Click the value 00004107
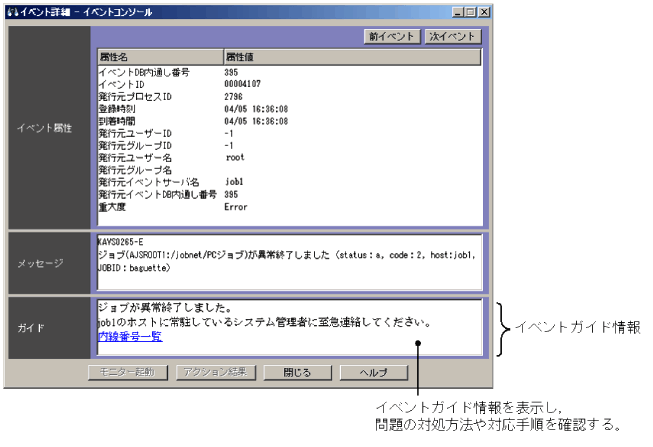This screenshot has width=653, height=447. pos(242,84)
